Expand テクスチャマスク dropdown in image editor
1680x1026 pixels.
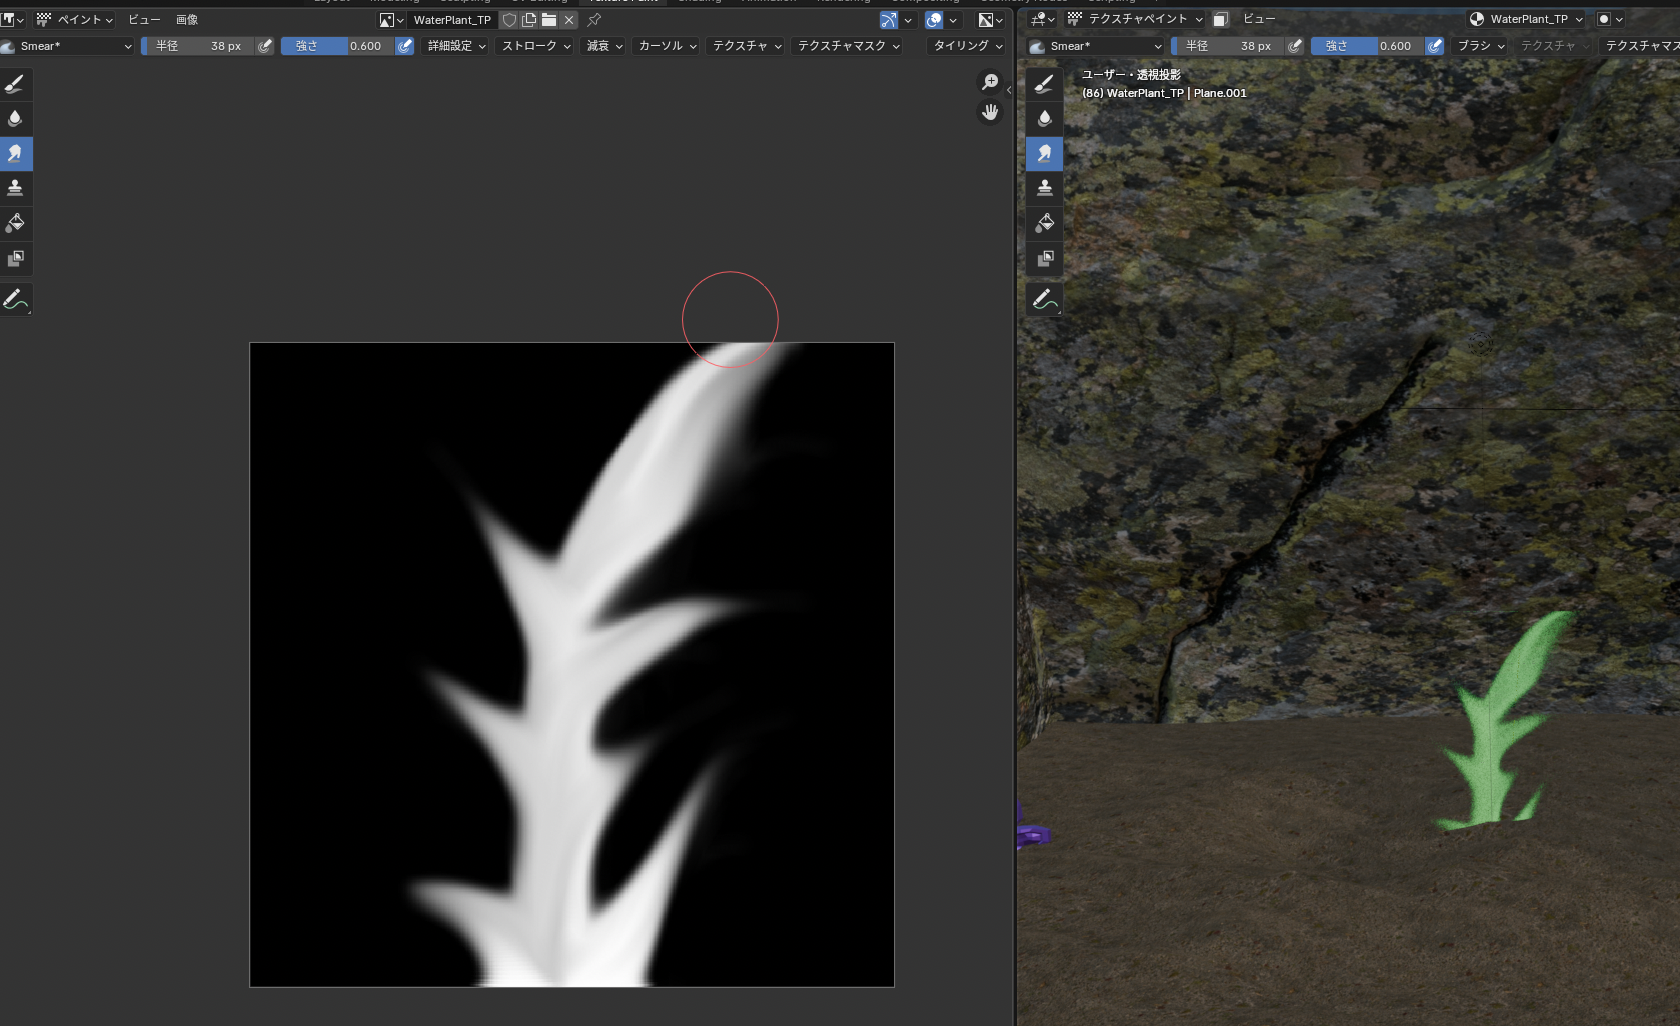848,46
